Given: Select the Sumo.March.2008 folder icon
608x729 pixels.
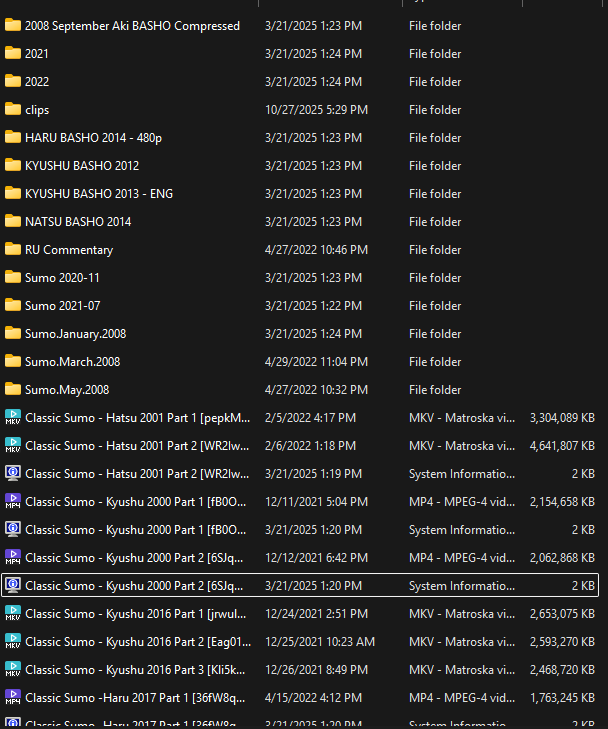Looking at the screenshot, I should [13, 361].
